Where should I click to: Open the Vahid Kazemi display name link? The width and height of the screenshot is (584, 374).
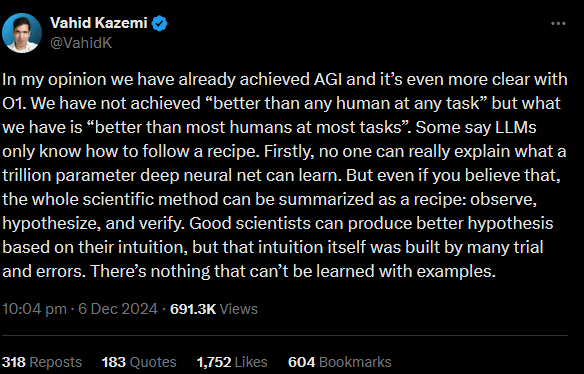(x=99, y=23)
